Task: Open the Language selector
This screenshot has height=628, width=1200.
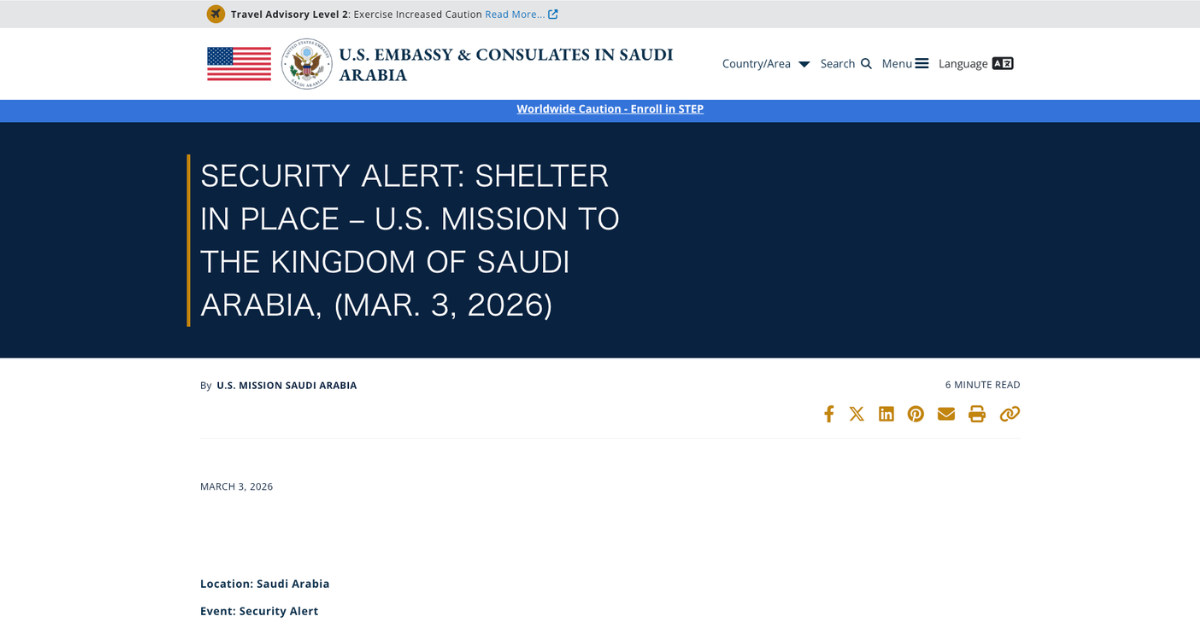Action: [x=975, y=64]
